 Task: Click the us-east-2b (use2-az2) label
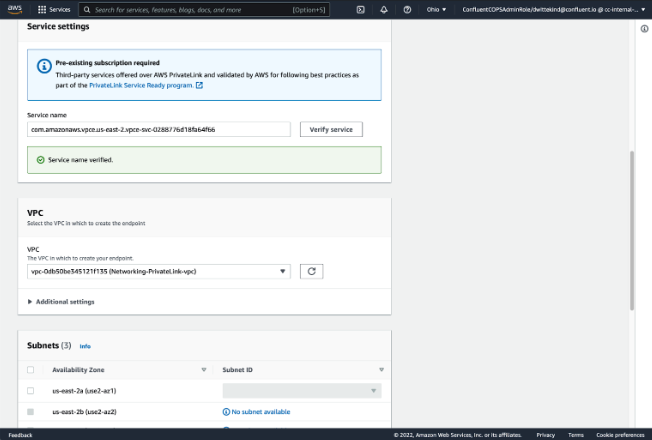(84, 412)
